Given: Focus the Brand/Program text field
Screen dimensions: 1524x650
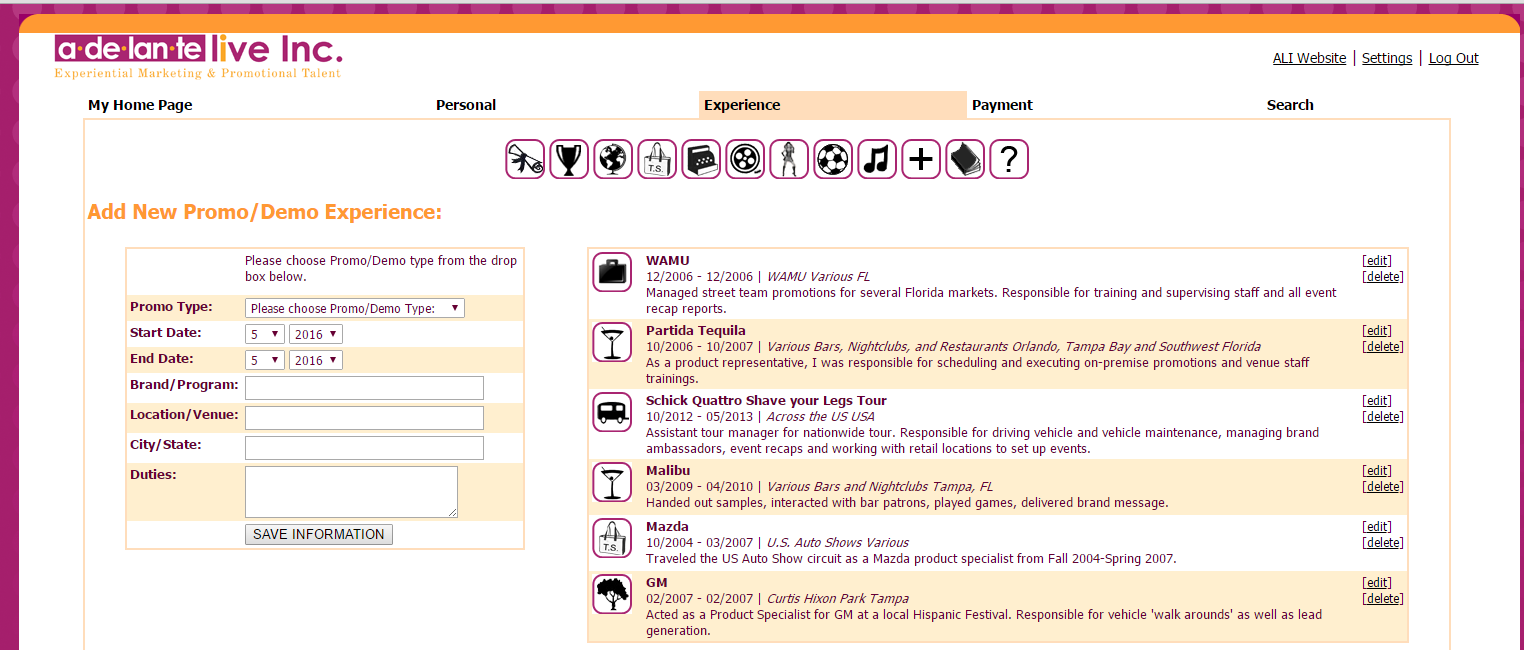Looking at the screenshot, I should click(x=364, y=388).
